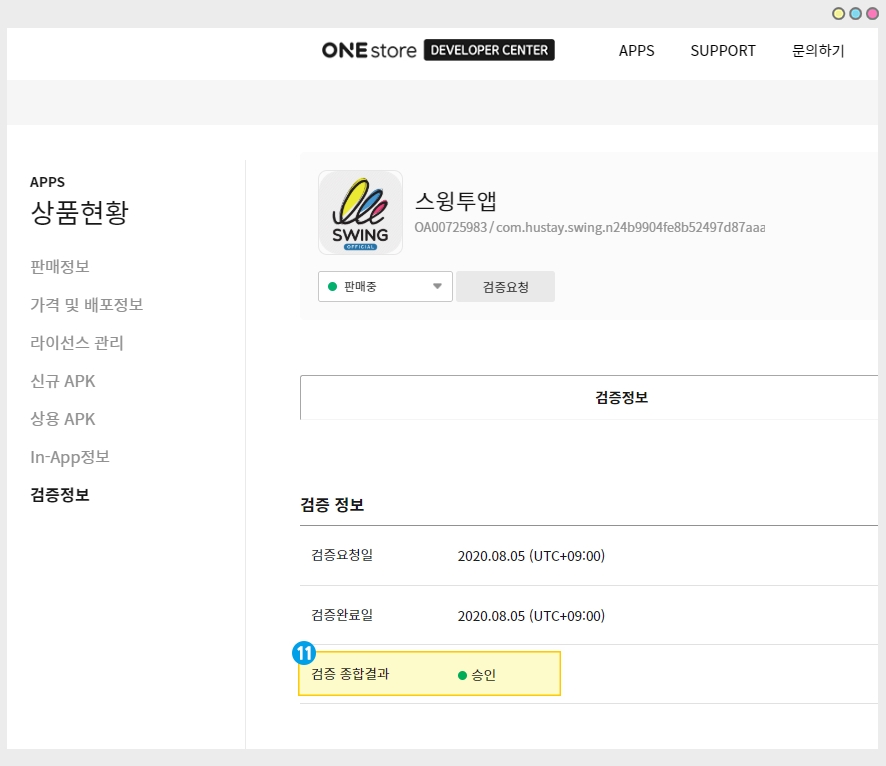Select the 검증정보 tab
This screenshot has width=886, height=766.
point(621,397)
